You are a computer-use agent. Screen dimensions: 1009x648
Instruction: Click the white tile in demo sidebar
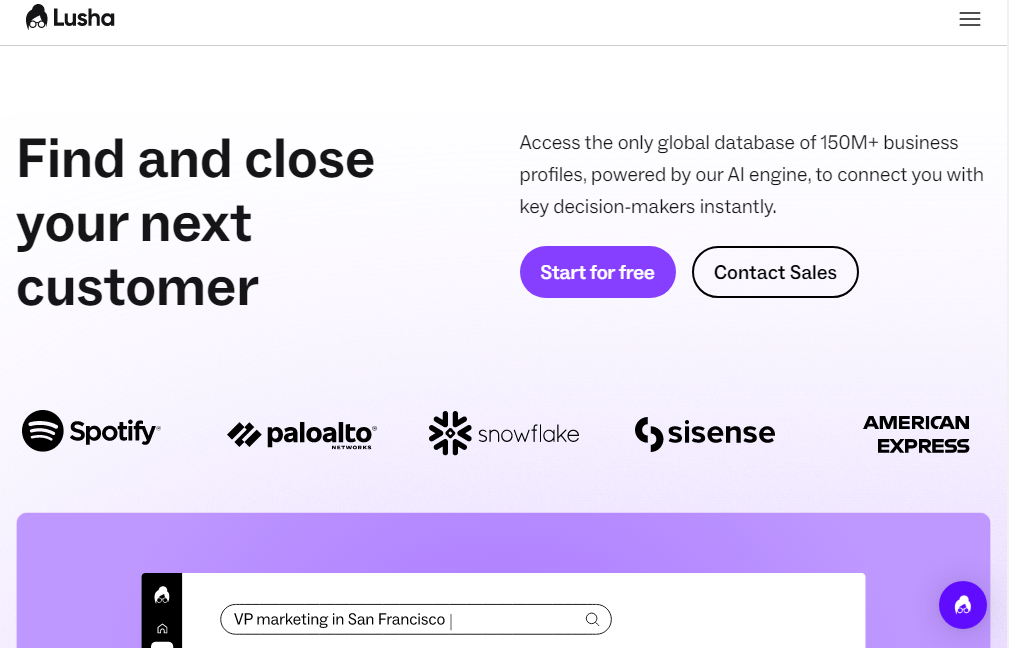click(x=162, y=645)
